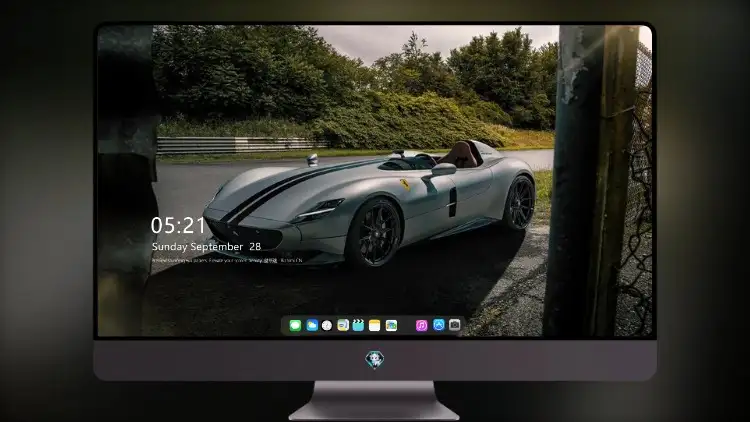
Task: Open the Camera app in the dock
Action: point(454,325)
